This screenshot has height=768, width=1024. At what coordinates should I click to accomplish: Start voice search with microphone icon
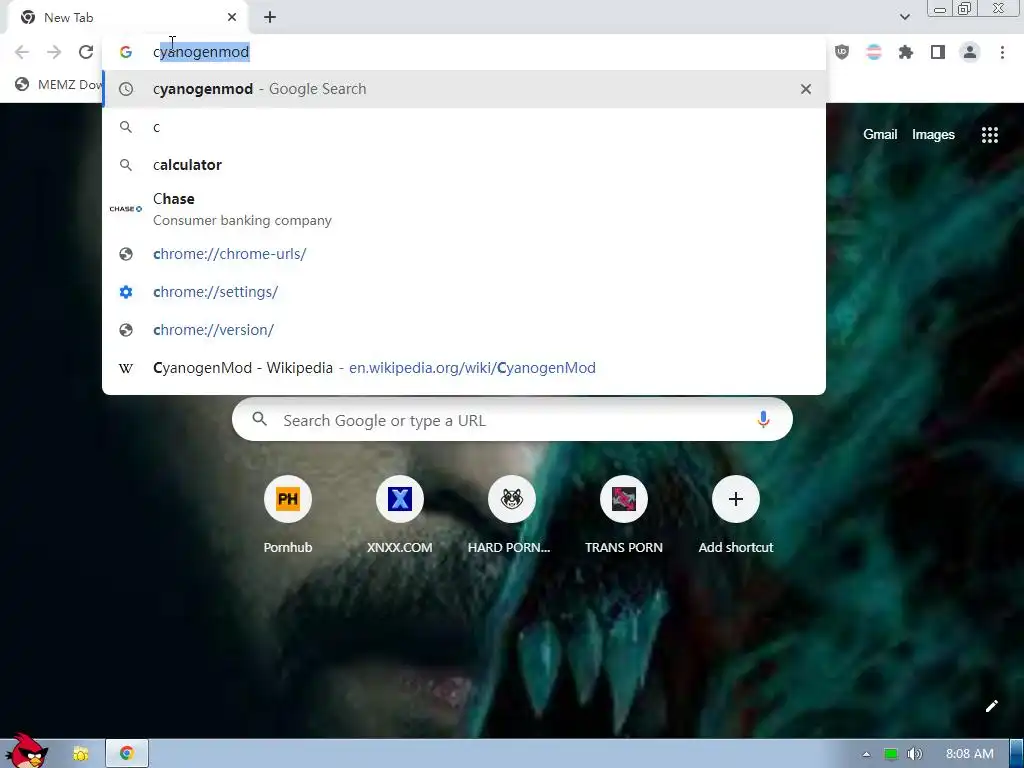click(763, 420)
